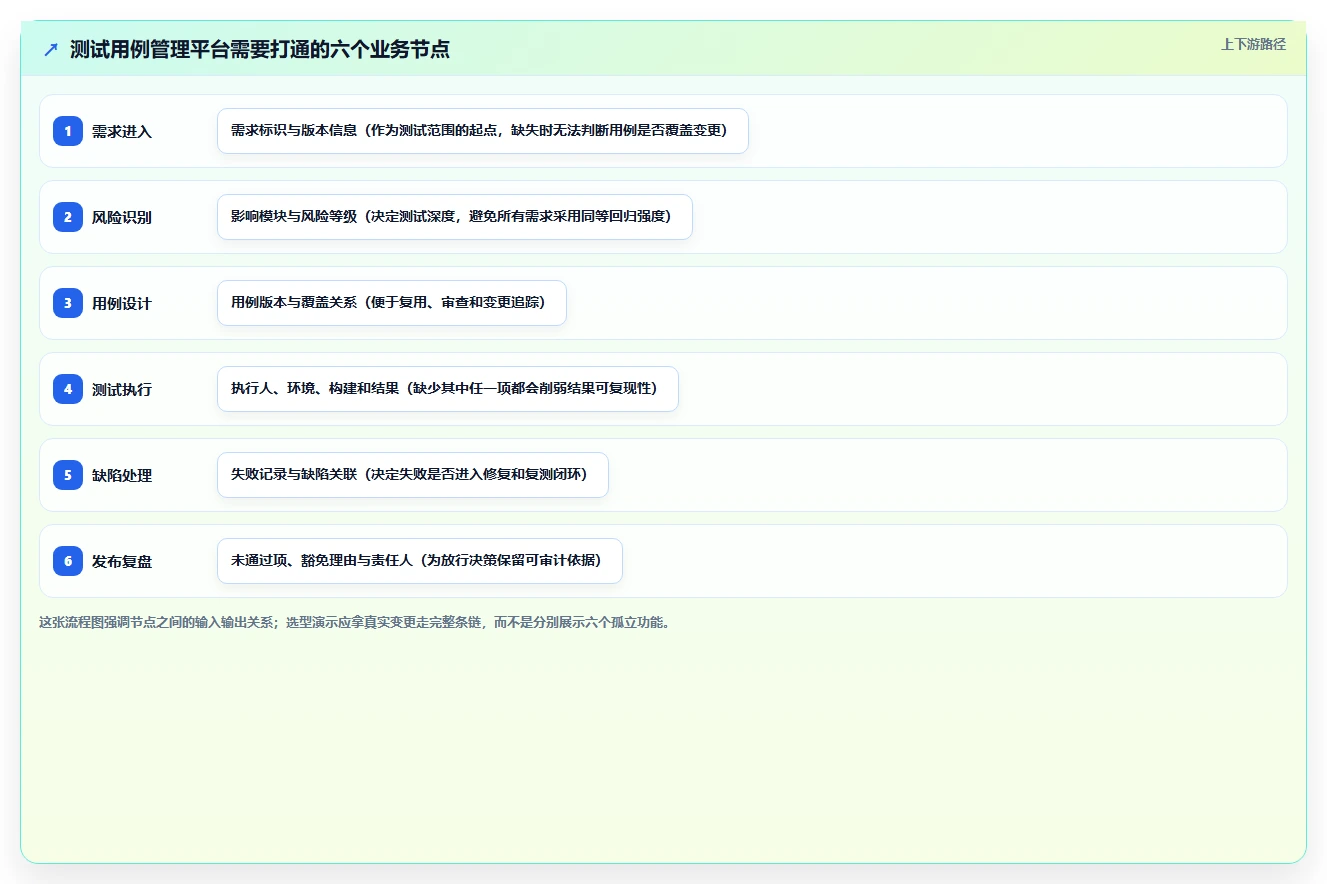Click the 需求进入 node label
1327x884 pixels.
click(x=122, y=132)
